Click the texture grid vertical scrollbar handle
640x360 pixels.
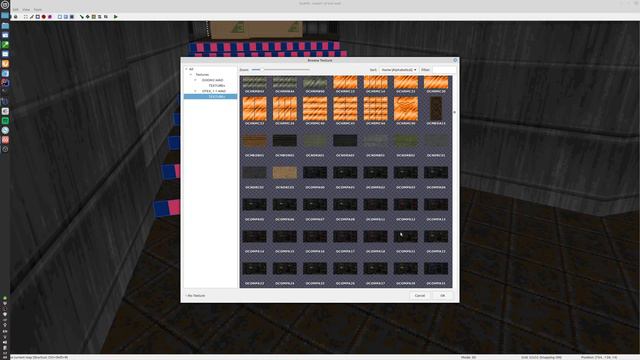[454, 112]
